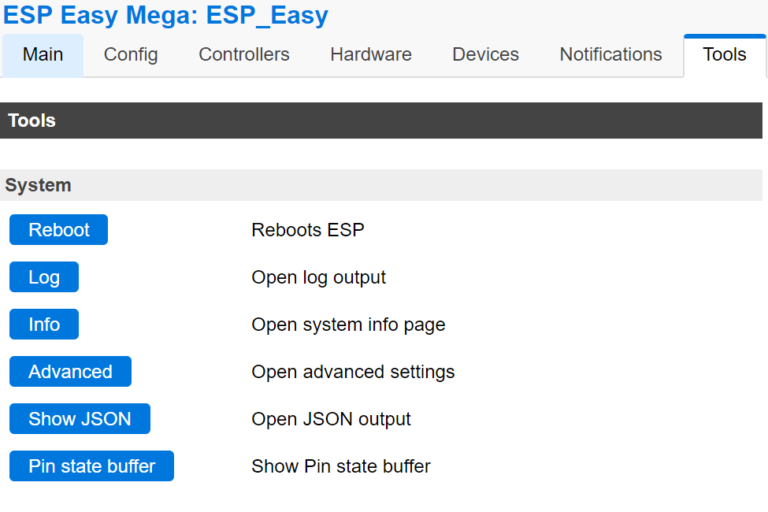This screenshot has width=768, height=512.
Task: Open the Devices tab
Action: coord(485,55)
